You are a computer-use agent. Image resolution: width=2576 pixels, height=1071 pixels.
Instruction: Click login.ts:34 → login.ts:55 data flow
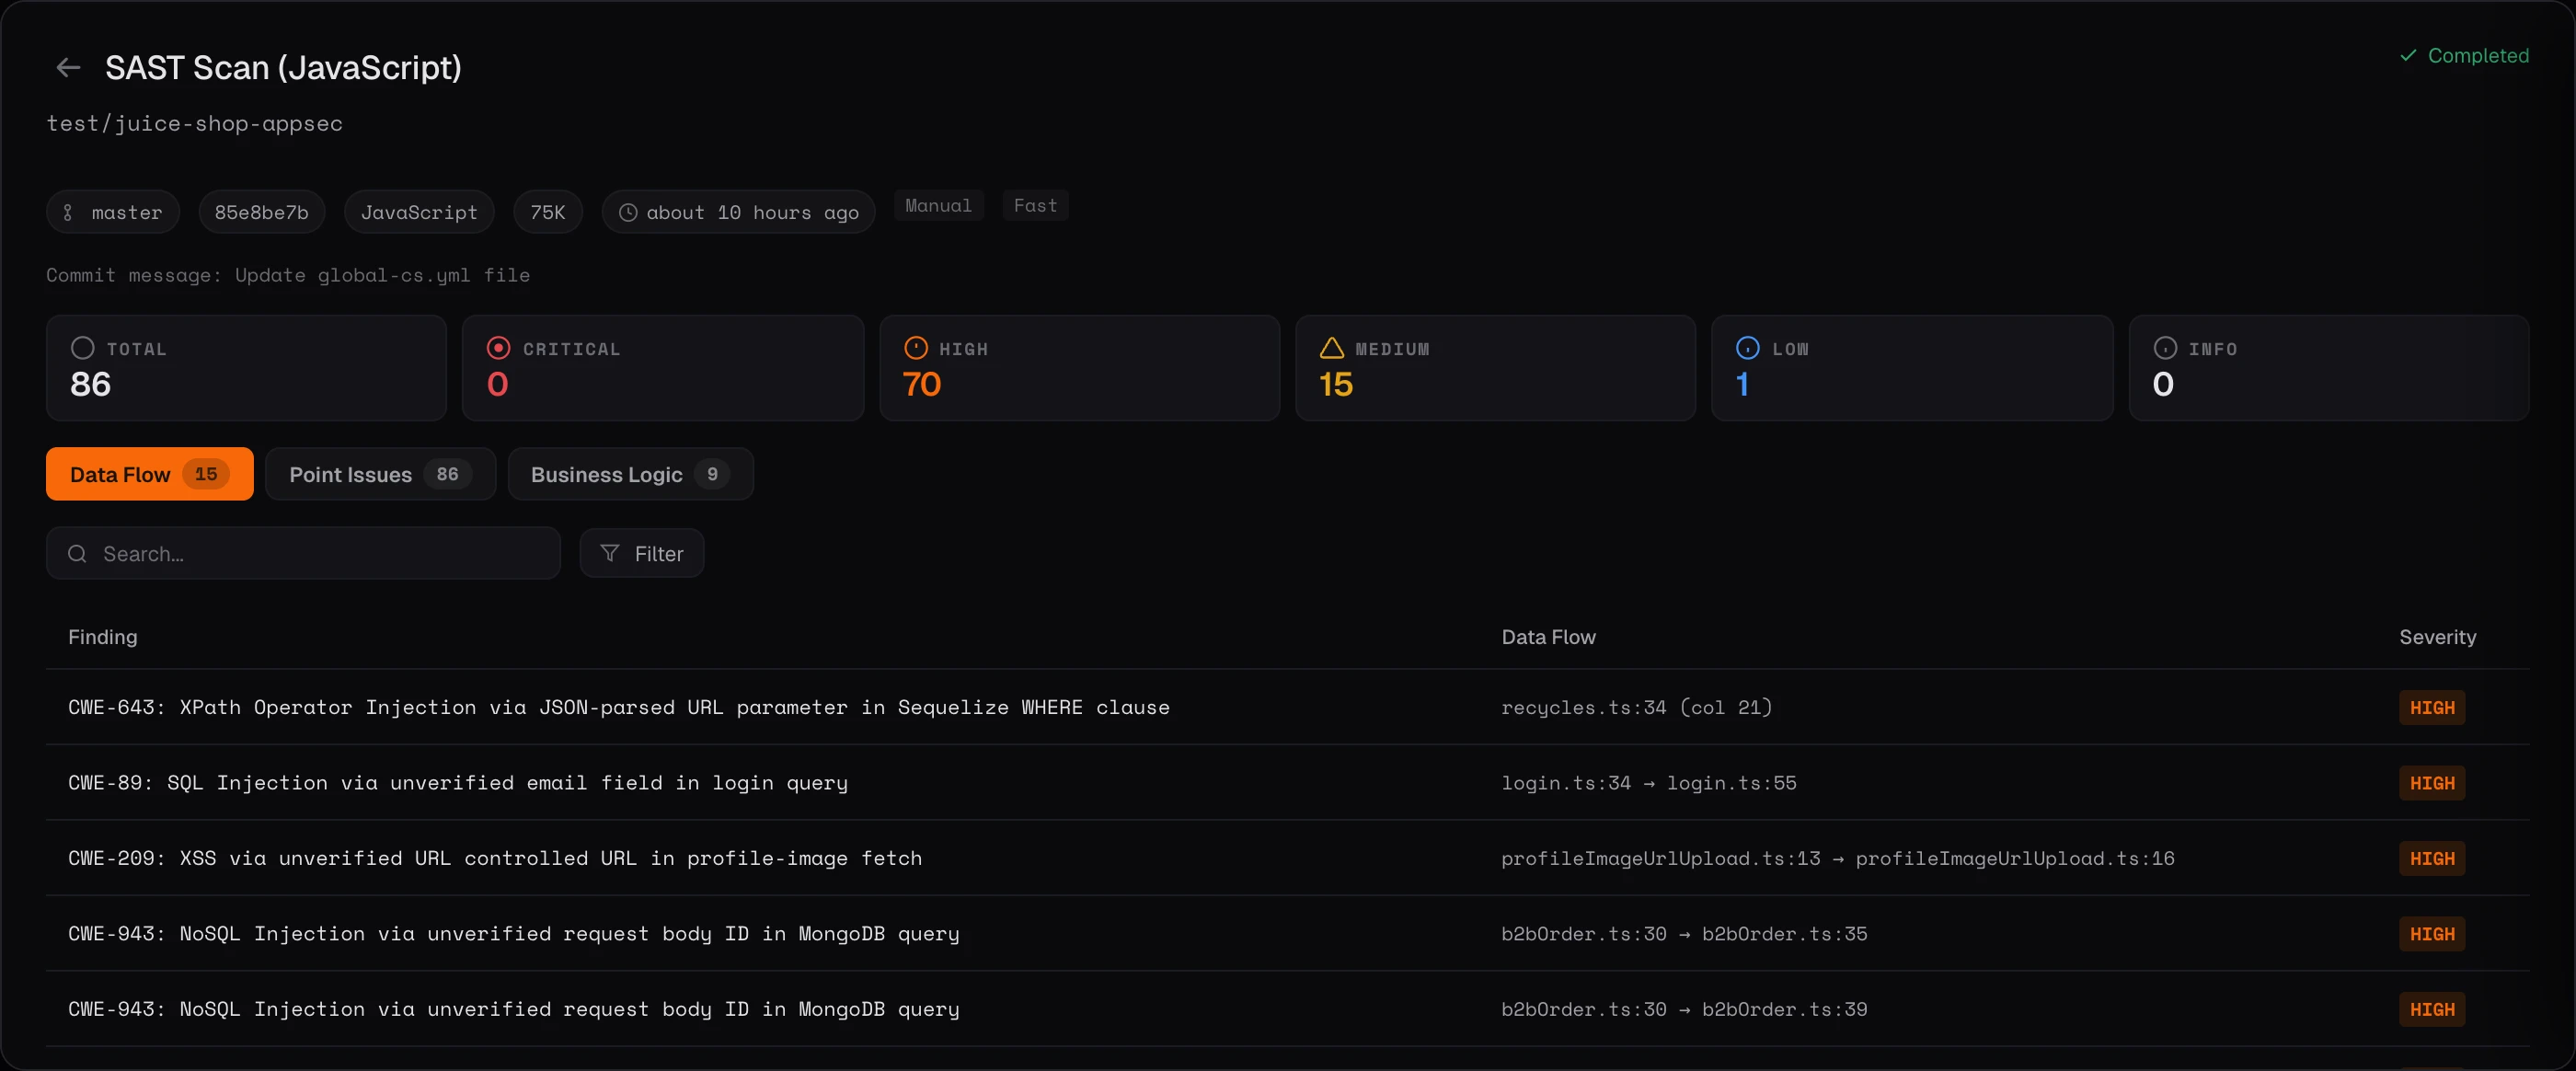pyautogui.click(x=1648, y=782)
